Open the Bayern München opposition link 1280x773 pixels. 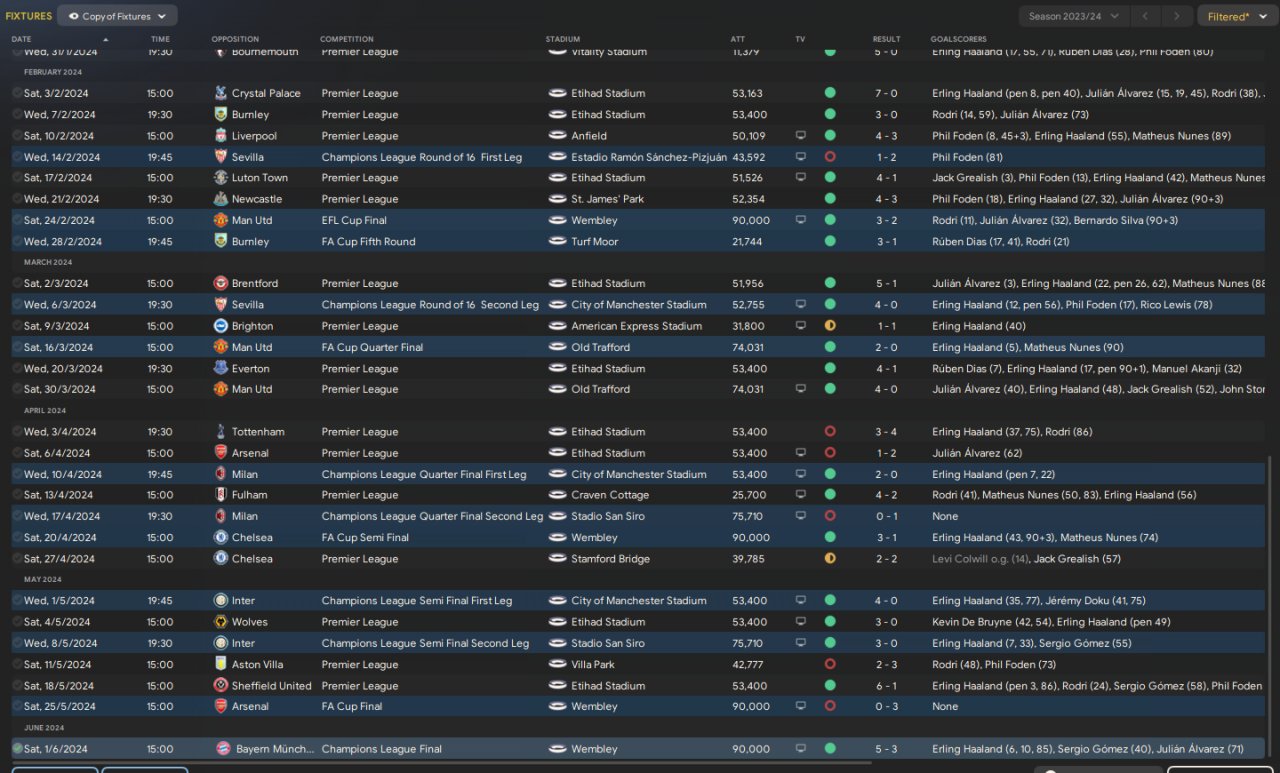[275, 749]
